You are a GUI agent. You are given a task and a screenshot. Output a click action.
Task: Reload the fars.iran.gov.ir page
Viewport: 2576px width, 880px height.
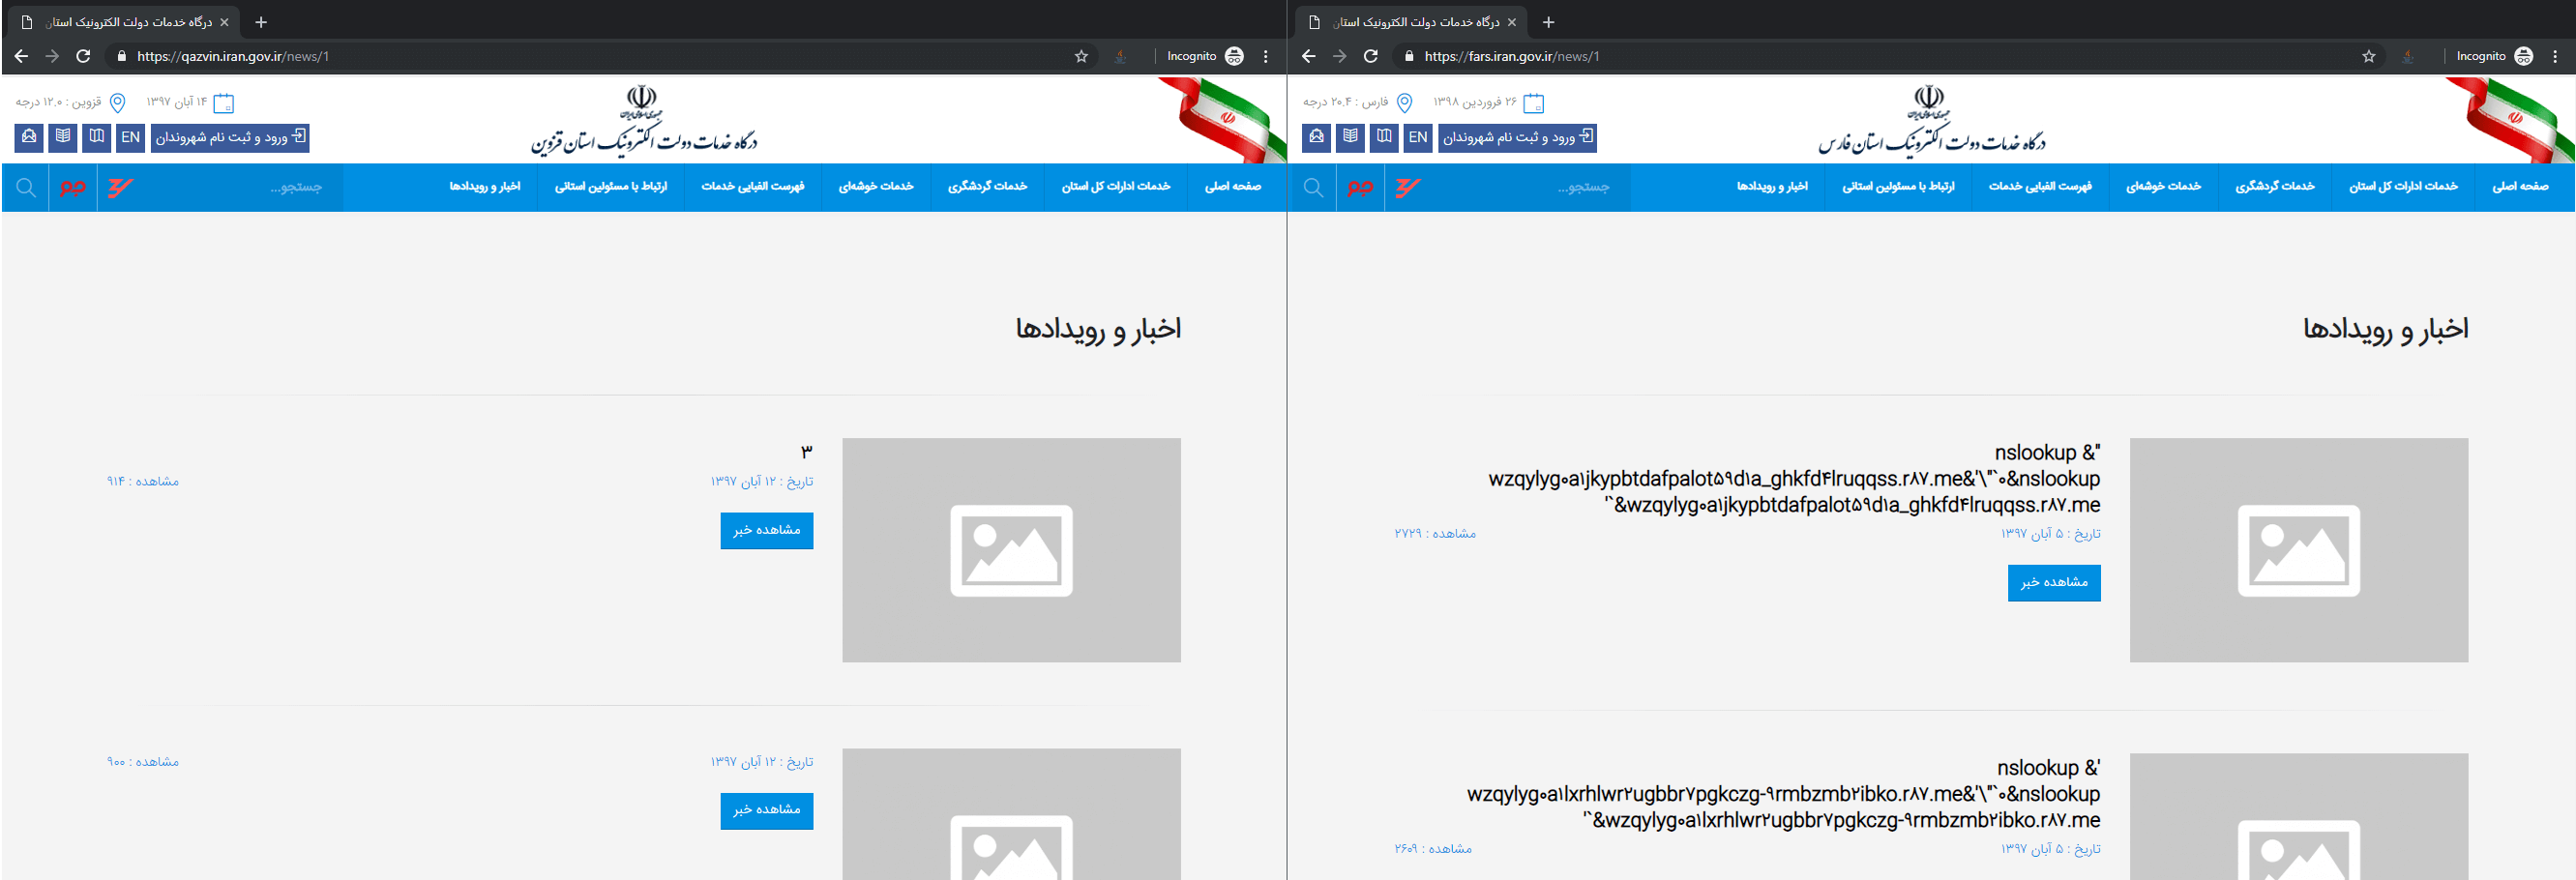pyautogui.click(x=1370, y=57)
